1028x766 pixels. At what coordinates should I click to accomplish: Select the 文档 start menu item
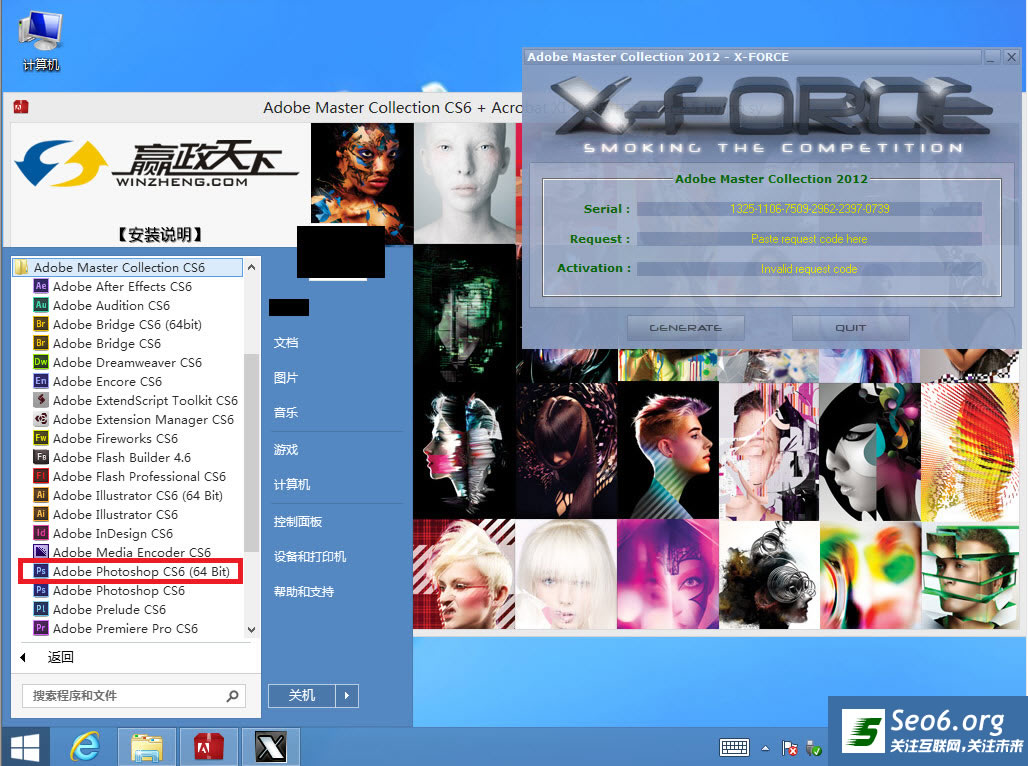pyautogui.click(x=286, y=342)
